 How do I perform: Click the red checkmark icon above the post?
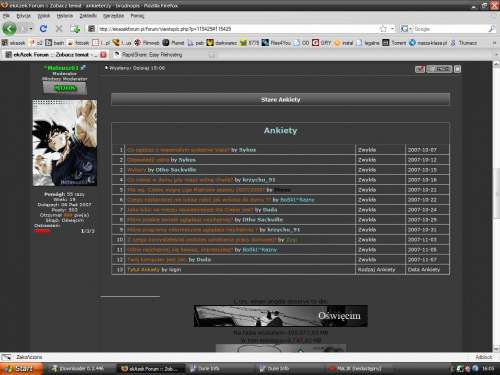pyautogui.click(x=420, y=69)
